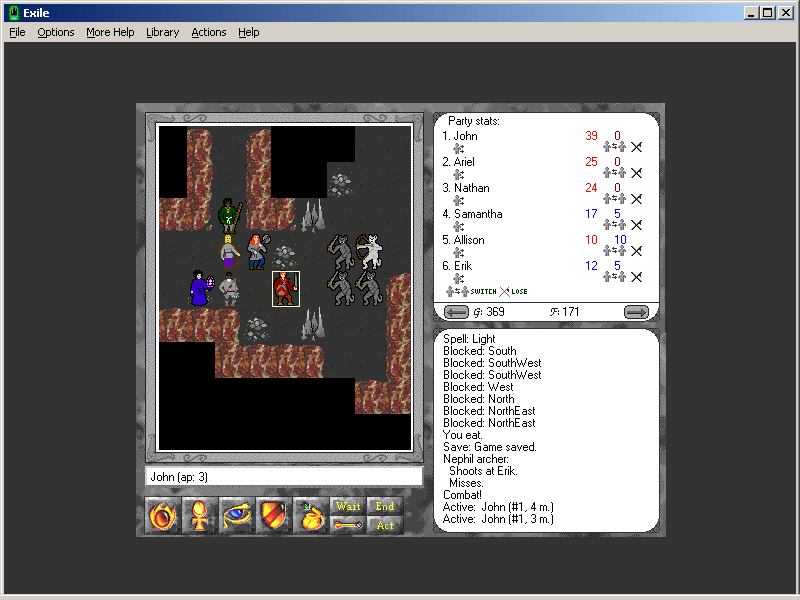Select the blonde character in purple trousers

pos(230,252)
